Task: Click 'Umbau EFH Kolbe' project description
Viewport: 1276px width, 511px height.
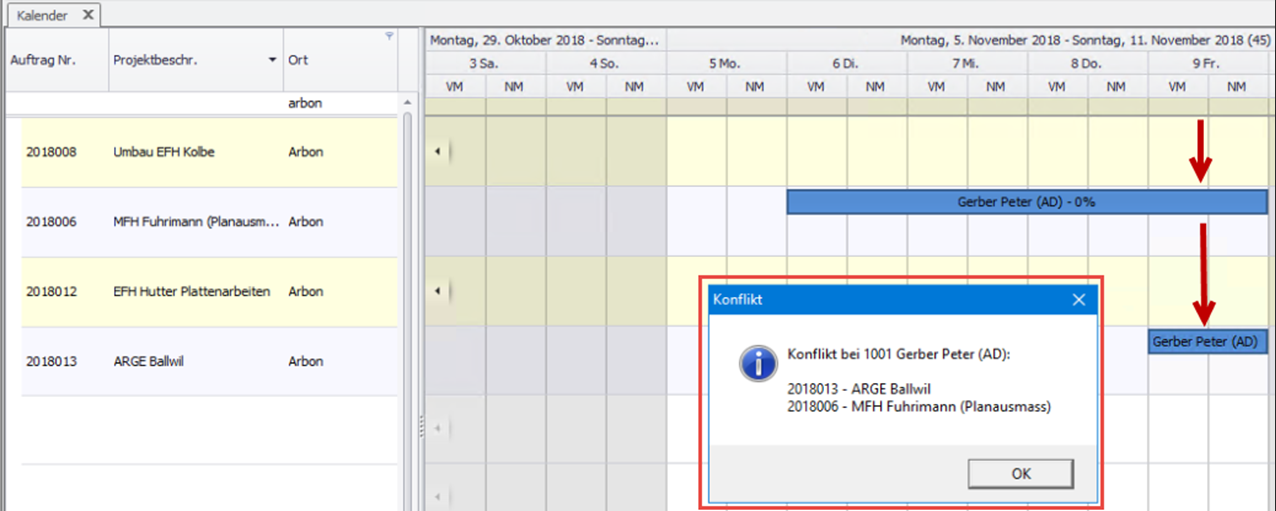Action: [x=164, y=152]
